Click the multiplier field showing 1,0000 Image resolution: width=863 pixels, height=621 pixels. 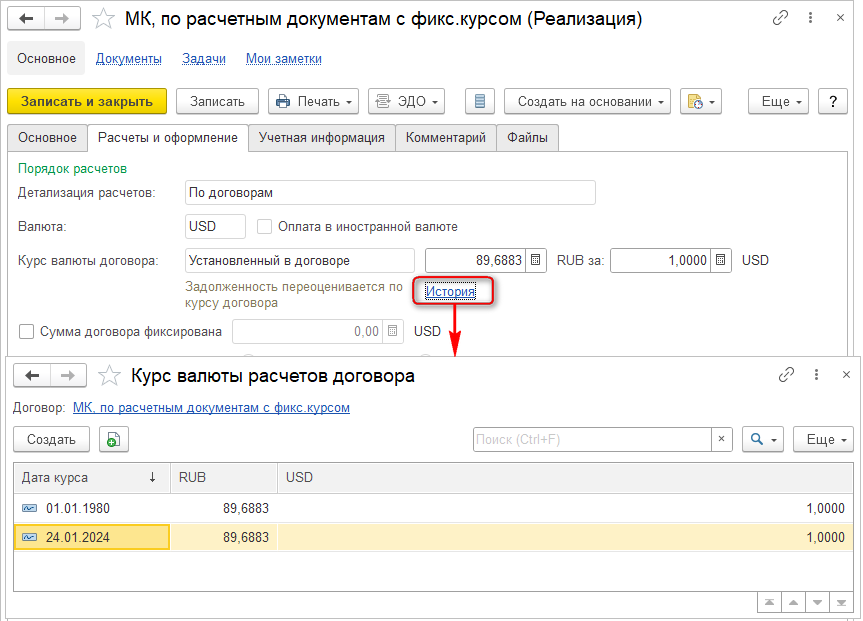661,260
